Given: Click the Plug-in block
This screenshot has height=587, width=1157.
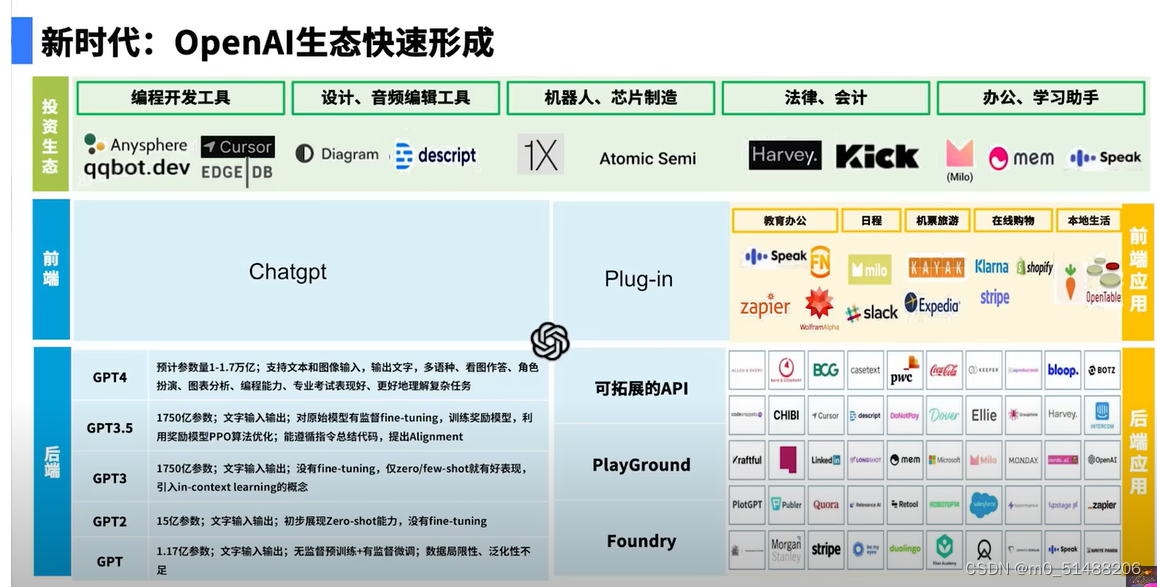Looking at the screenshot, I should tap(640, 271).
